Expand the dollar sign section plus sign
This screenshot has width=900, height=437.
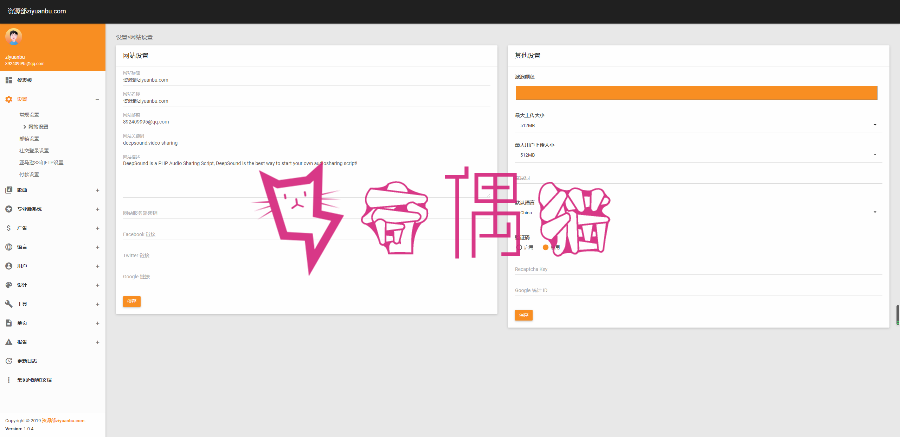(x=97, y=228)
